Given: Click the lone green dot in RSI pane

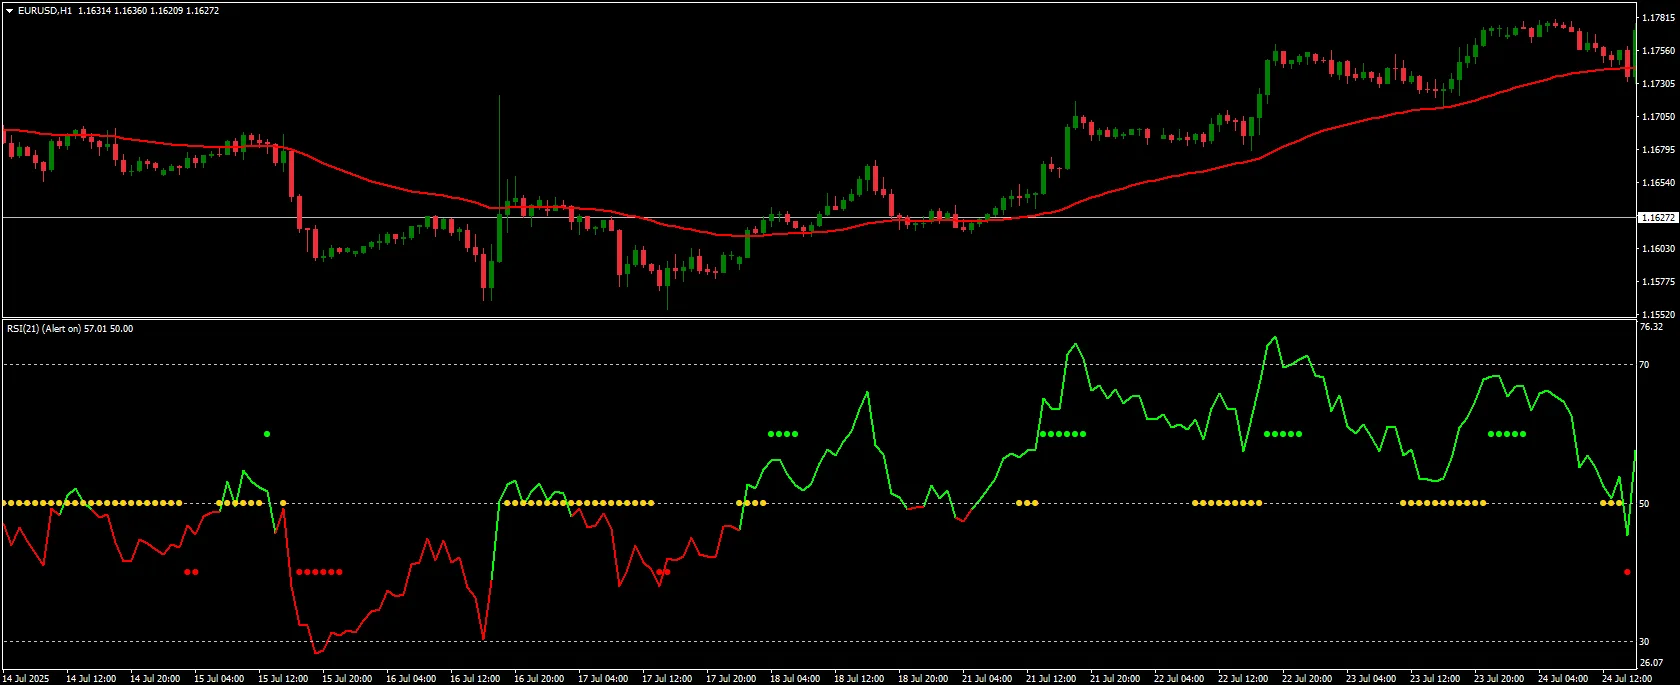Looking at the screenshot, I should 267,434.
